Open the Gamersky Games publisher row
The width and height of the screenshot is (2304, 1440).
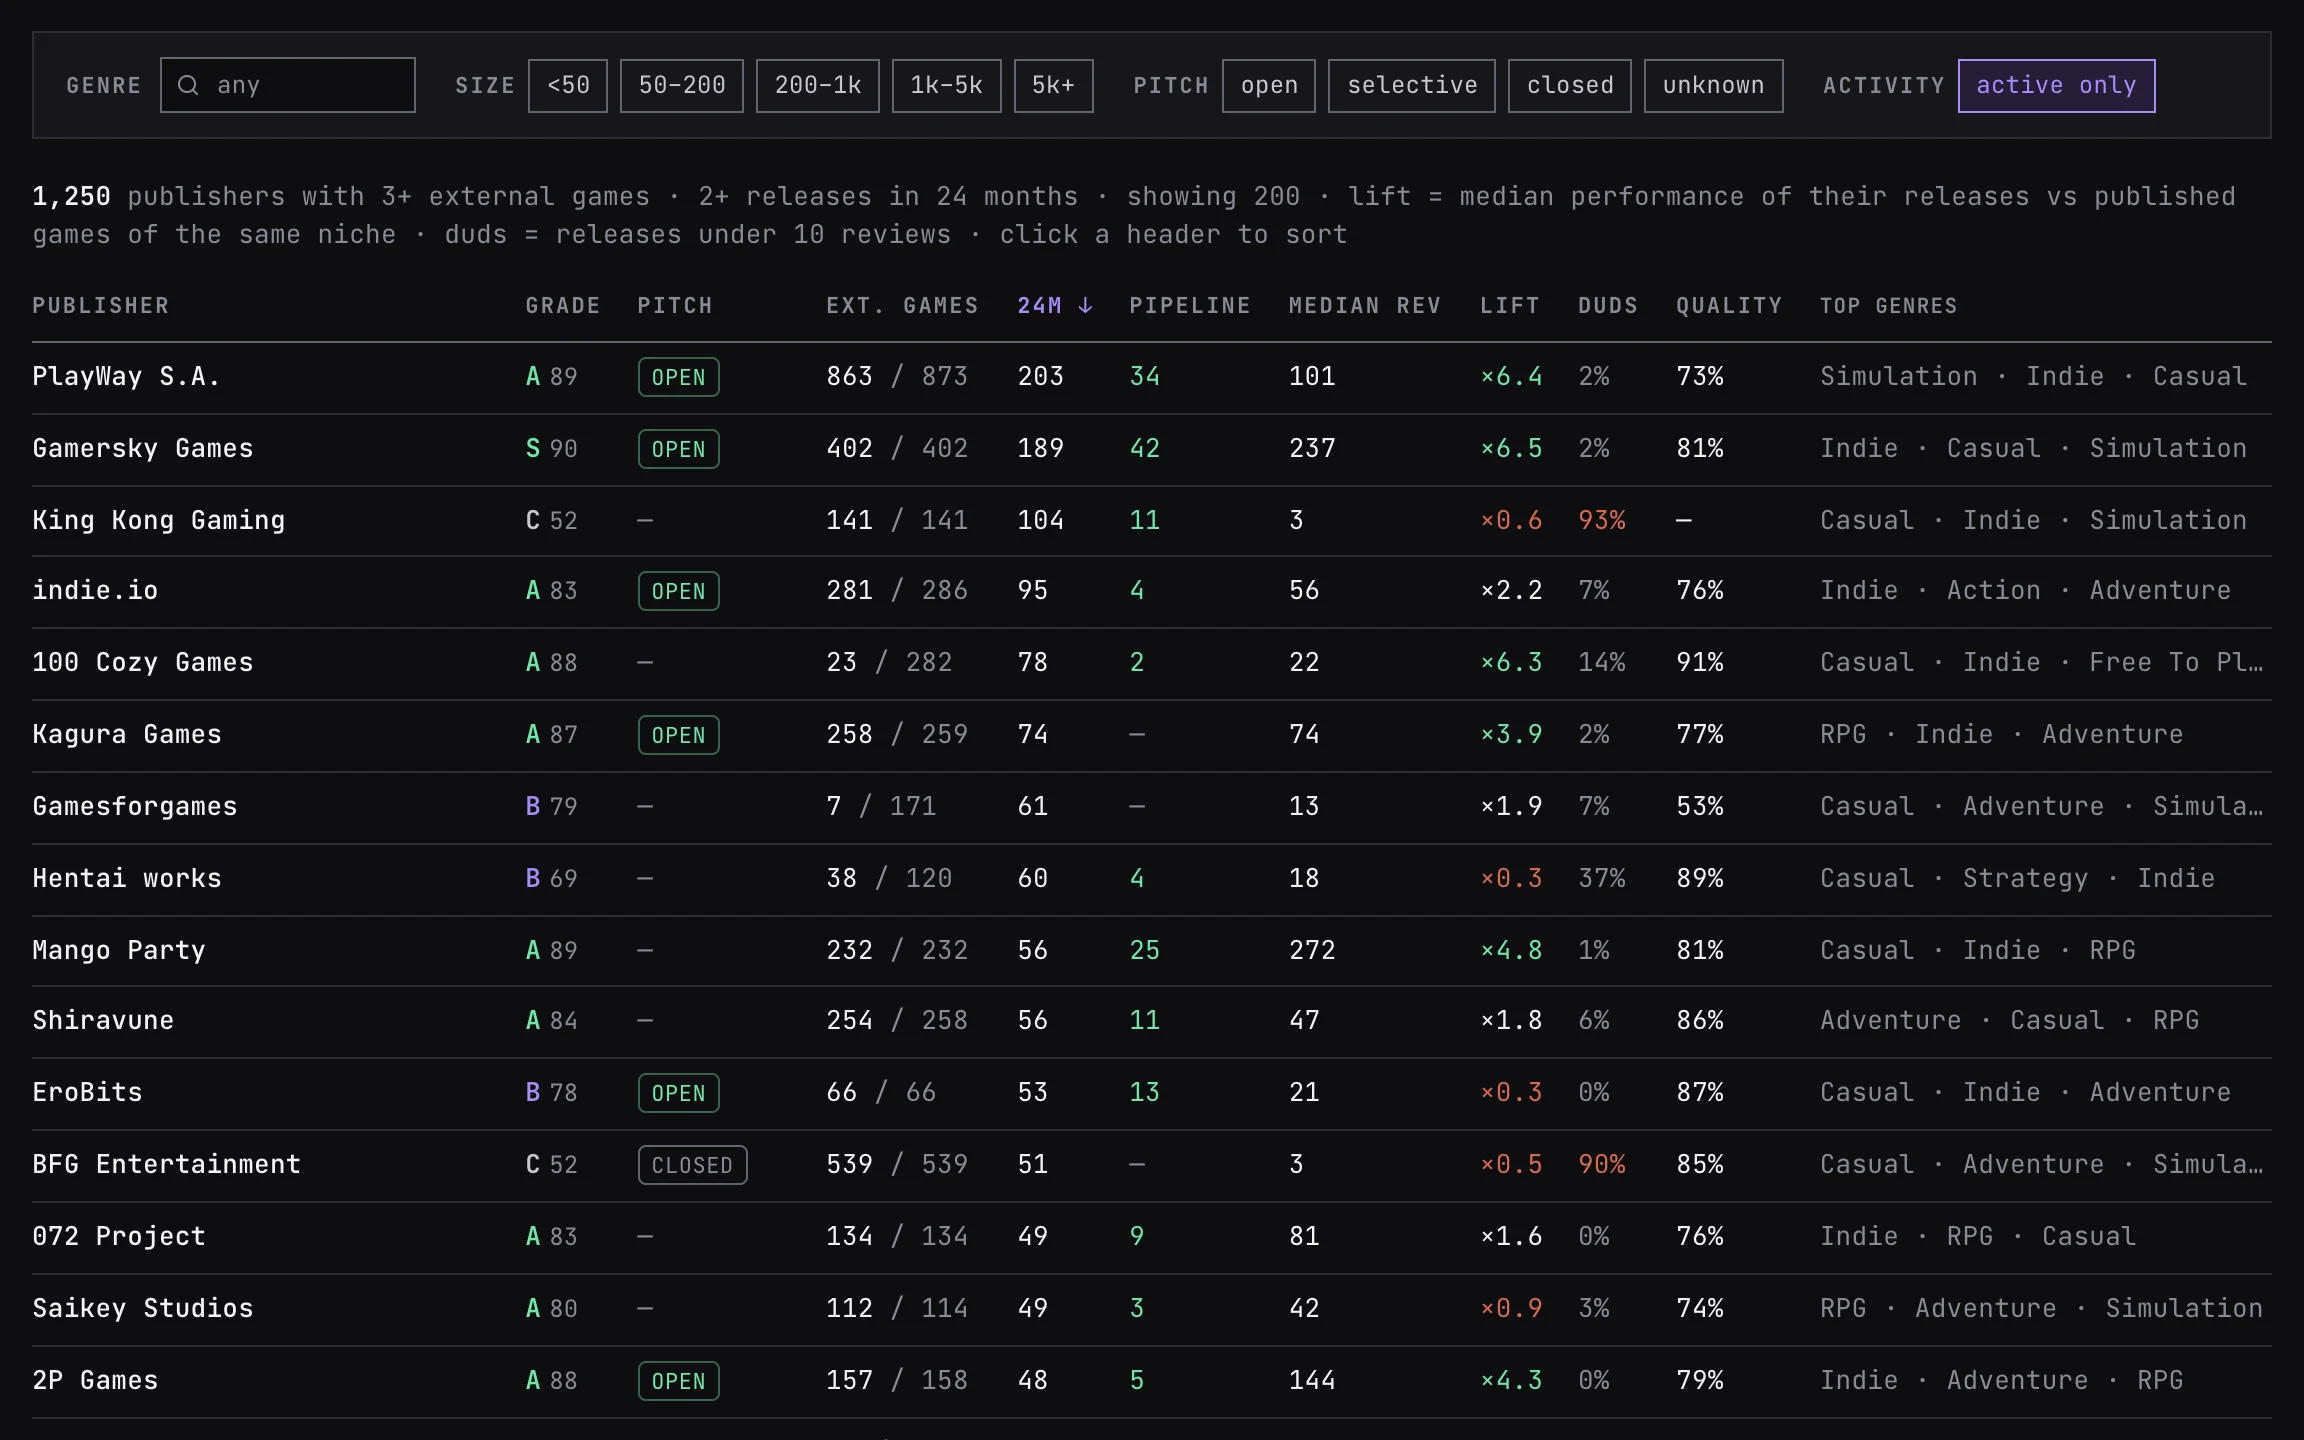point(1152,449)
